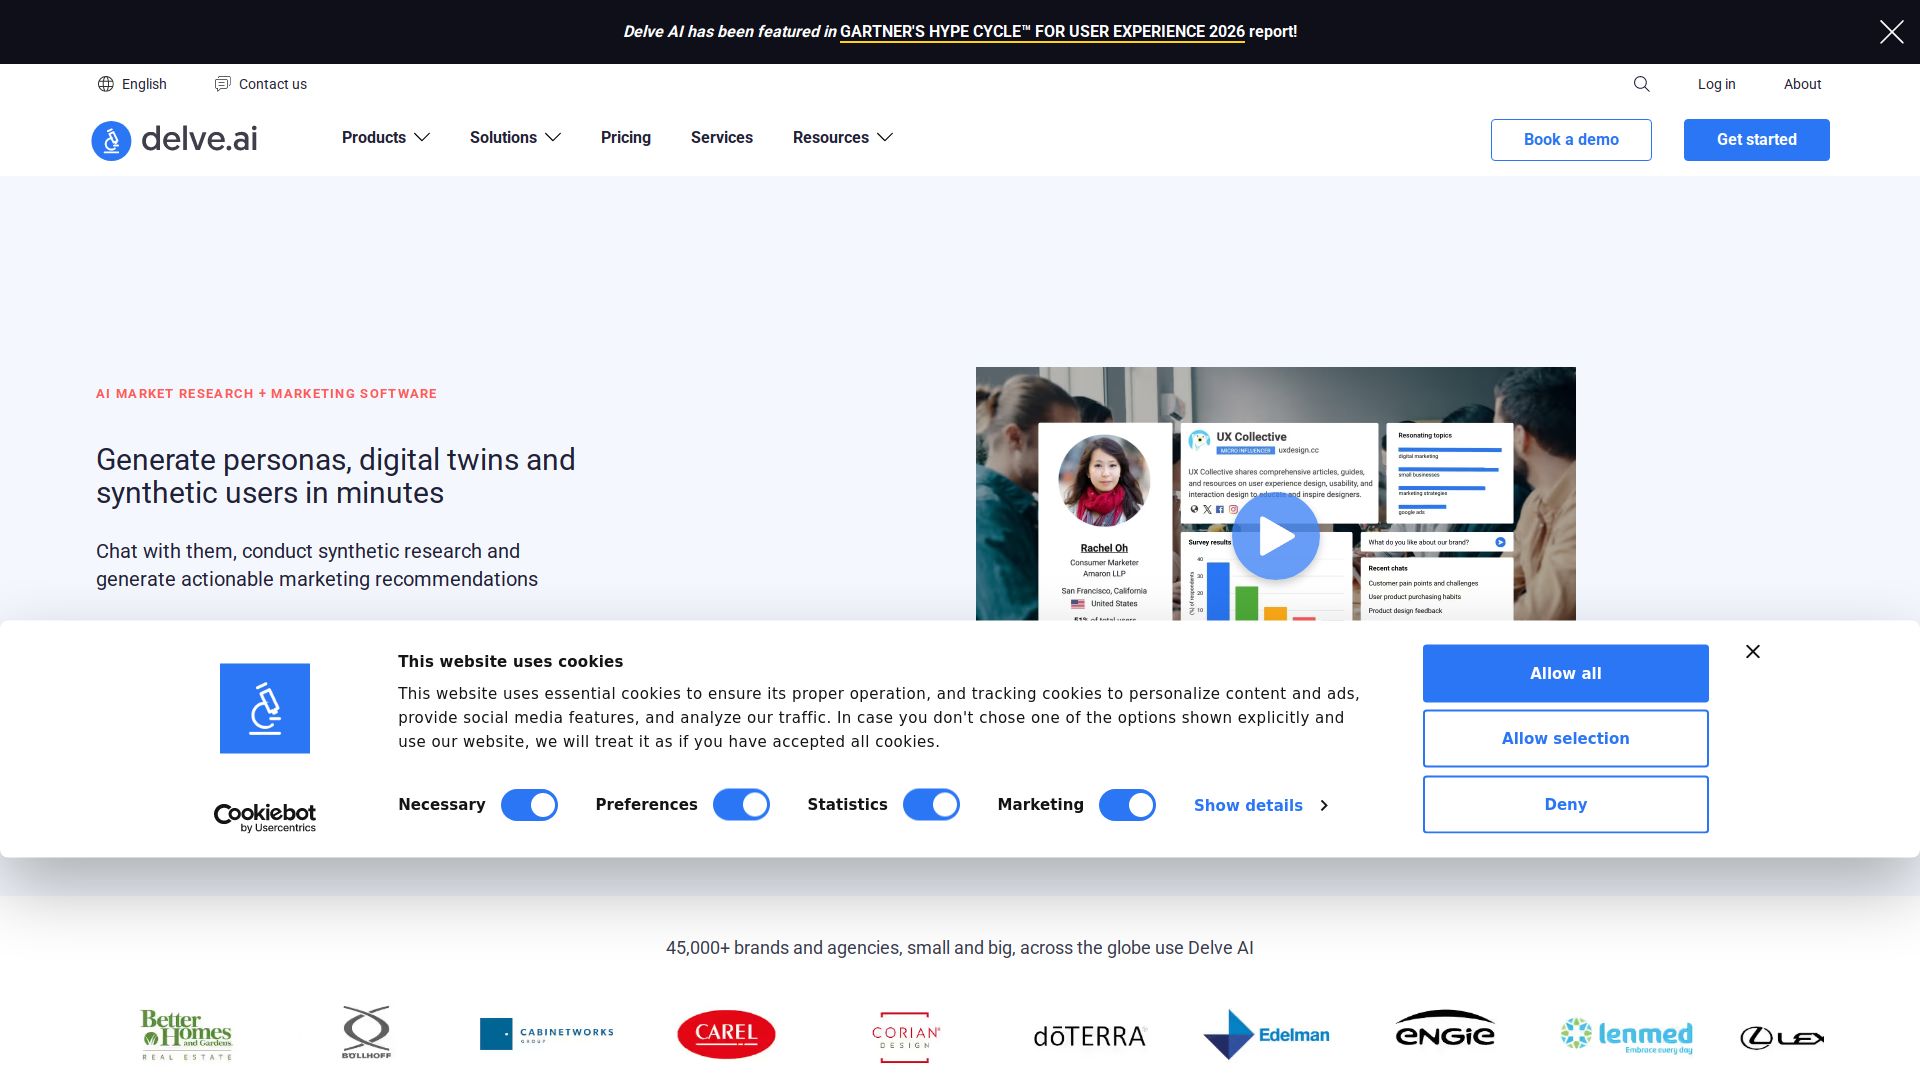Click the Edelman logo
This screenshot has width=1920, height=1080.
click(x=1267, y=1034)
